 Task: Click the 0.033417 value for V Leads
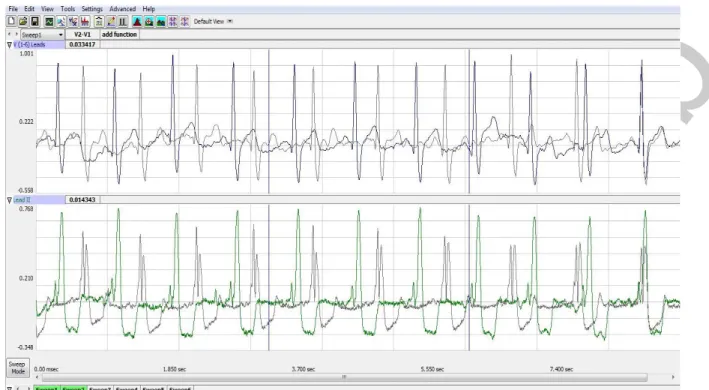click(x=82, y=45)
